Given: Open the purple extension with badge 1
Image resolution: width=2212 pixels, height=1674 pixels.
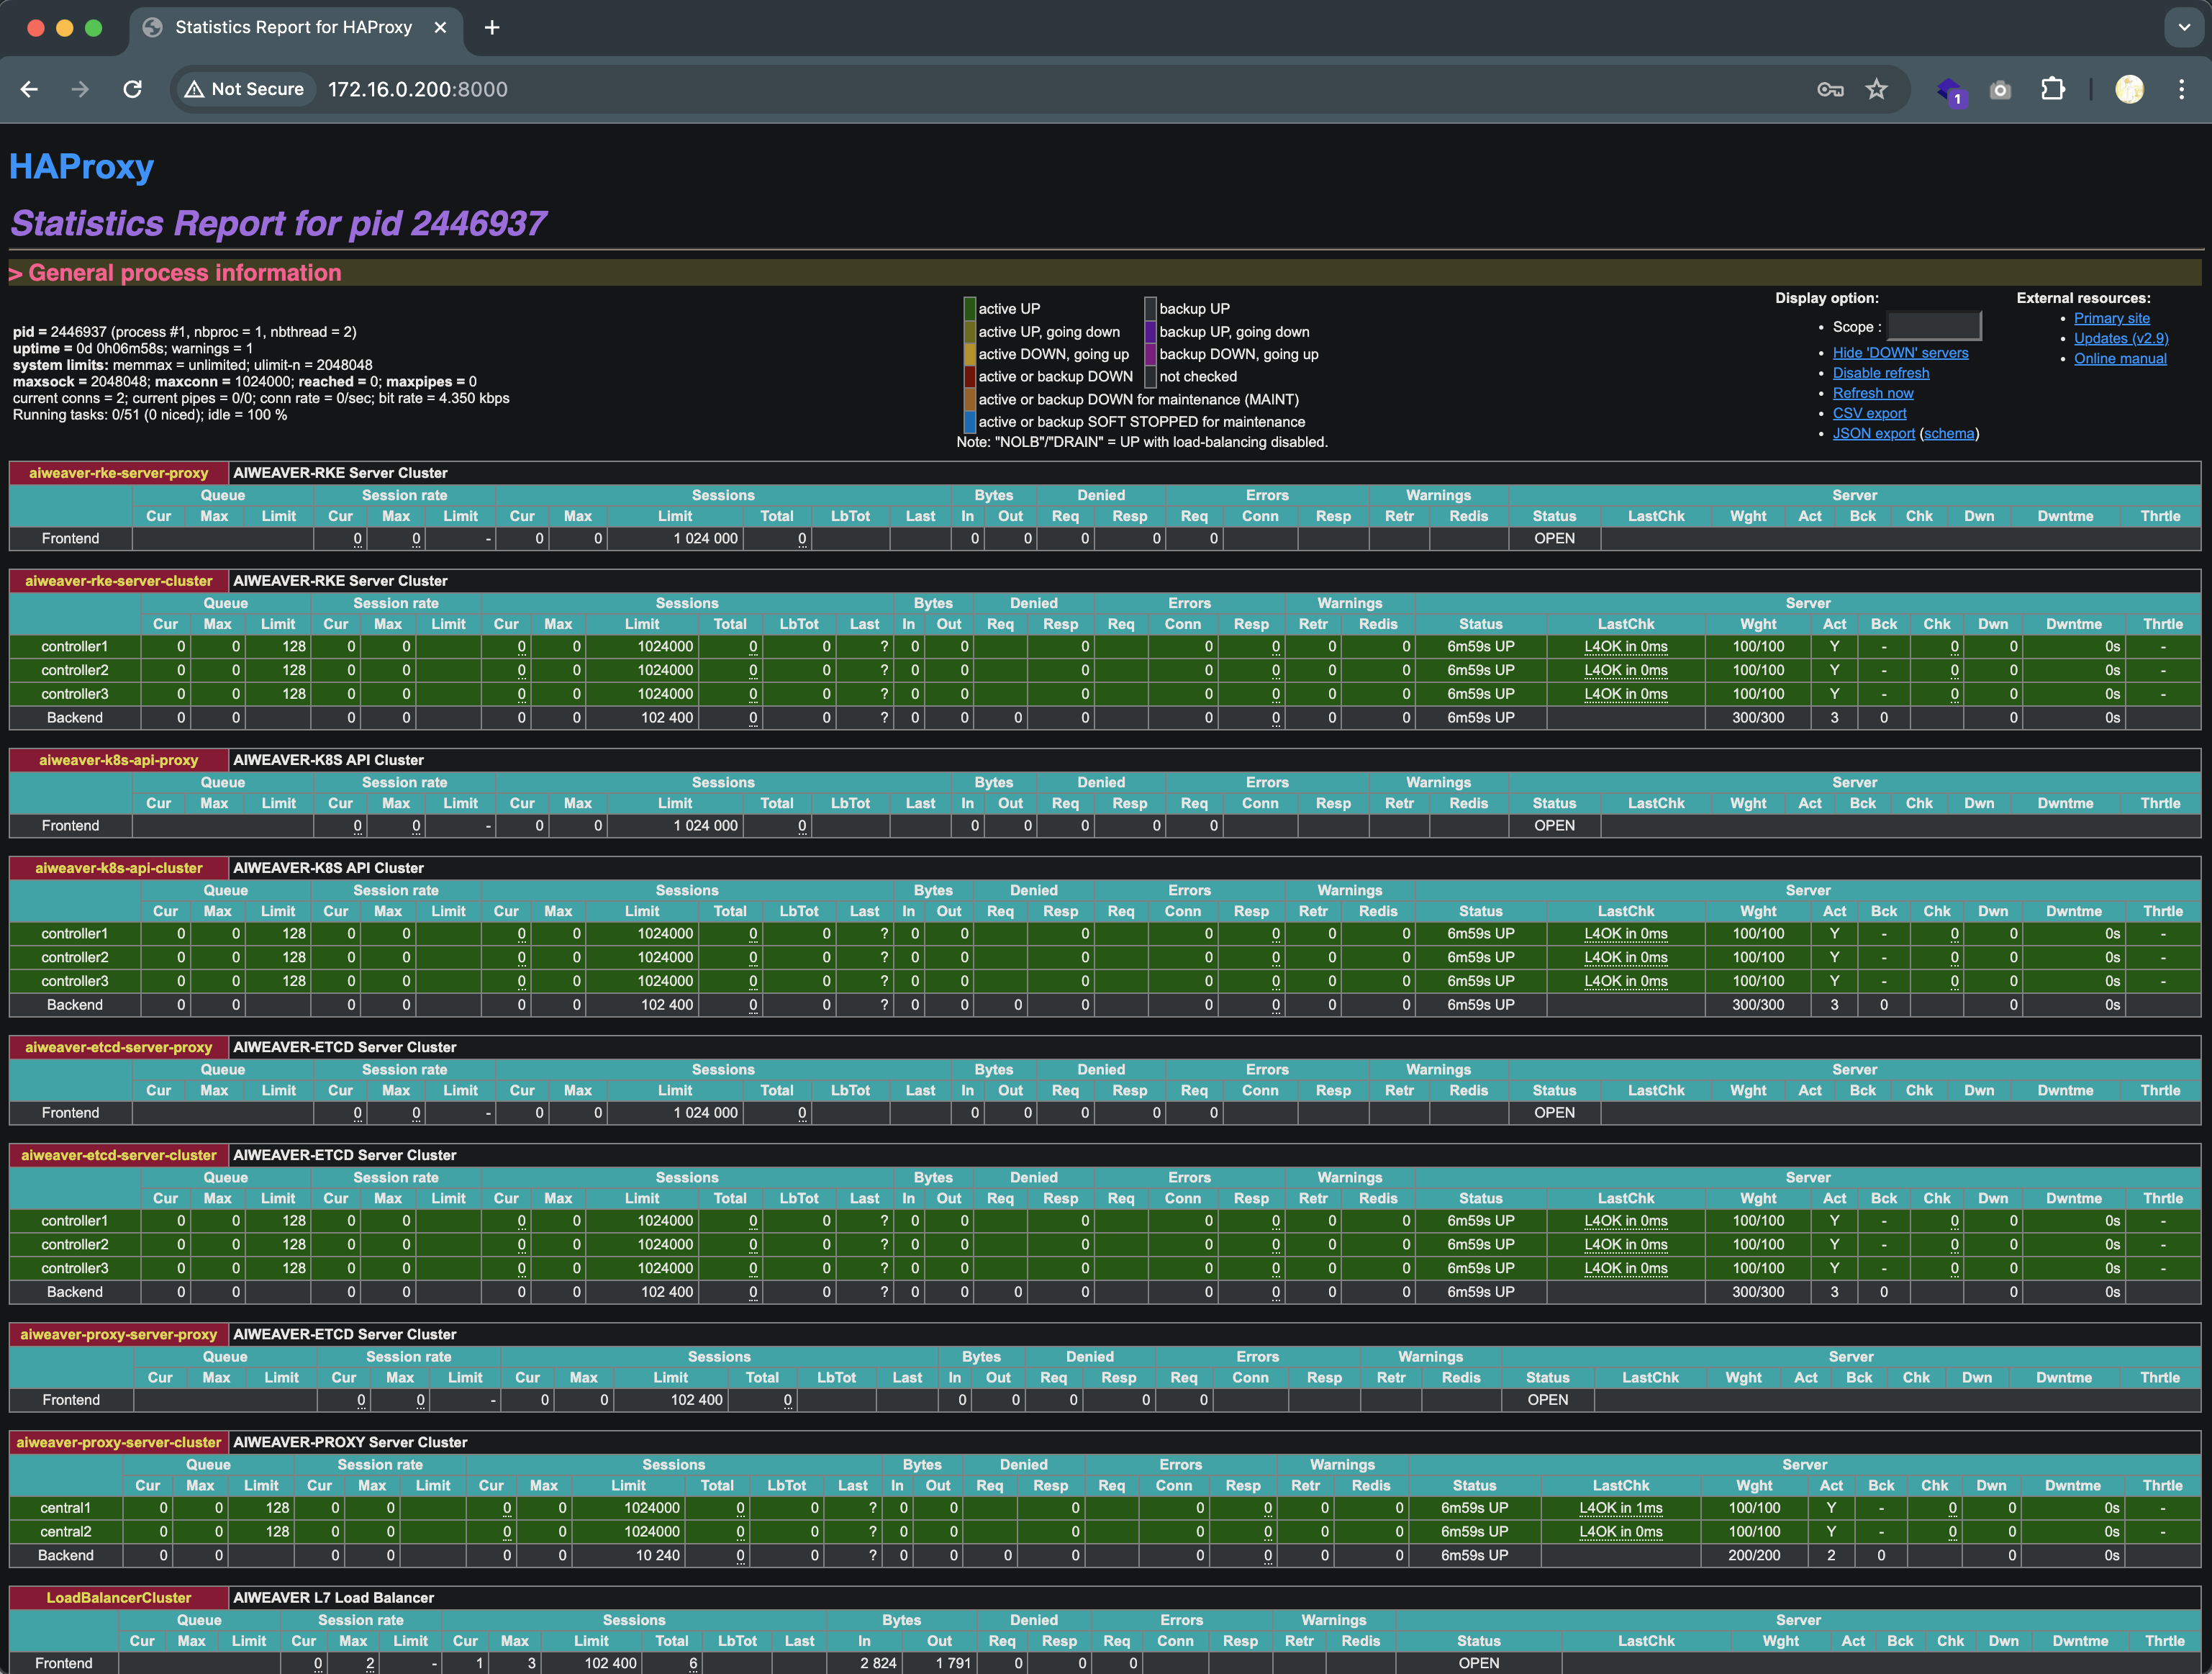Looking at the screenshot, I should coord(1950,91).
